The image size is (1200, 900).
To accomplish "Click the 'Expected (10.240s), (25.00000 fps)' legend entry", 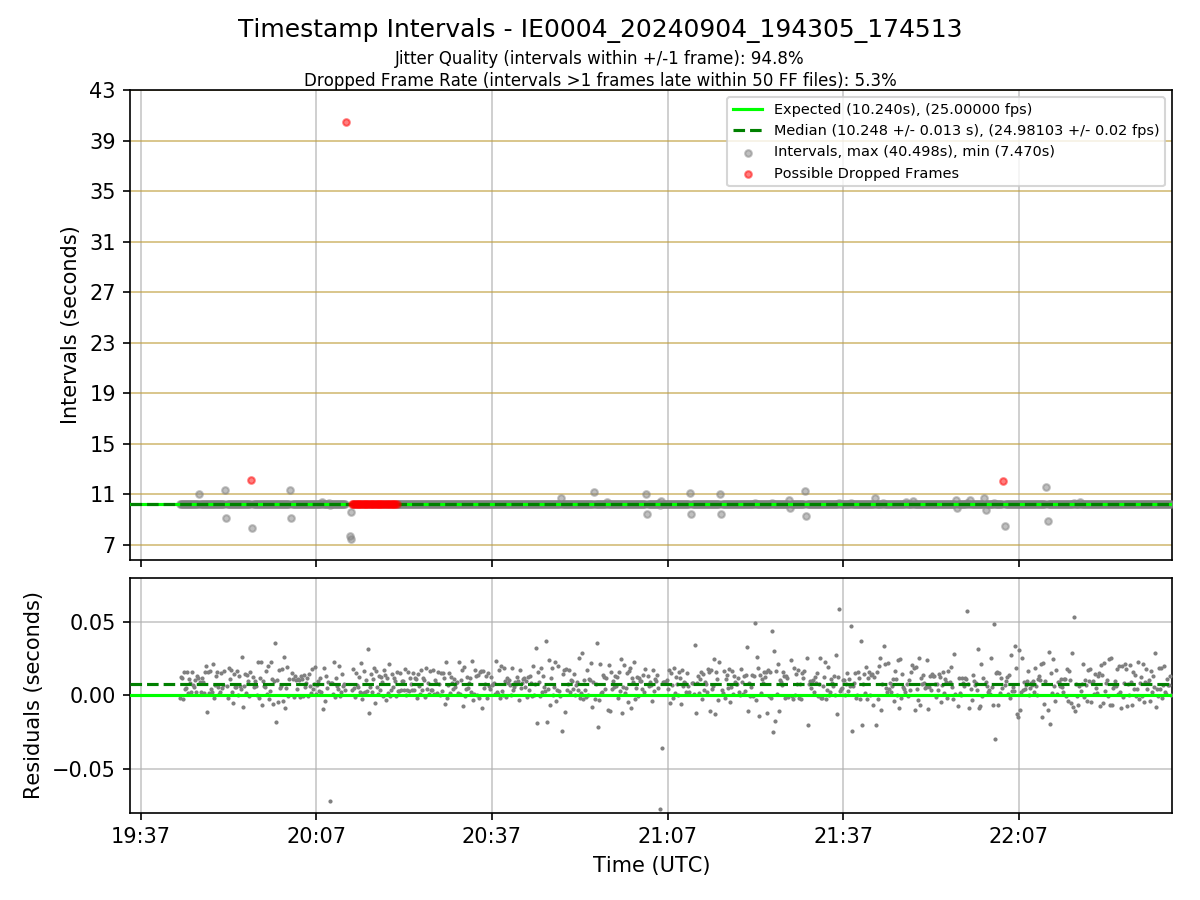I will (x=903, y=109).
